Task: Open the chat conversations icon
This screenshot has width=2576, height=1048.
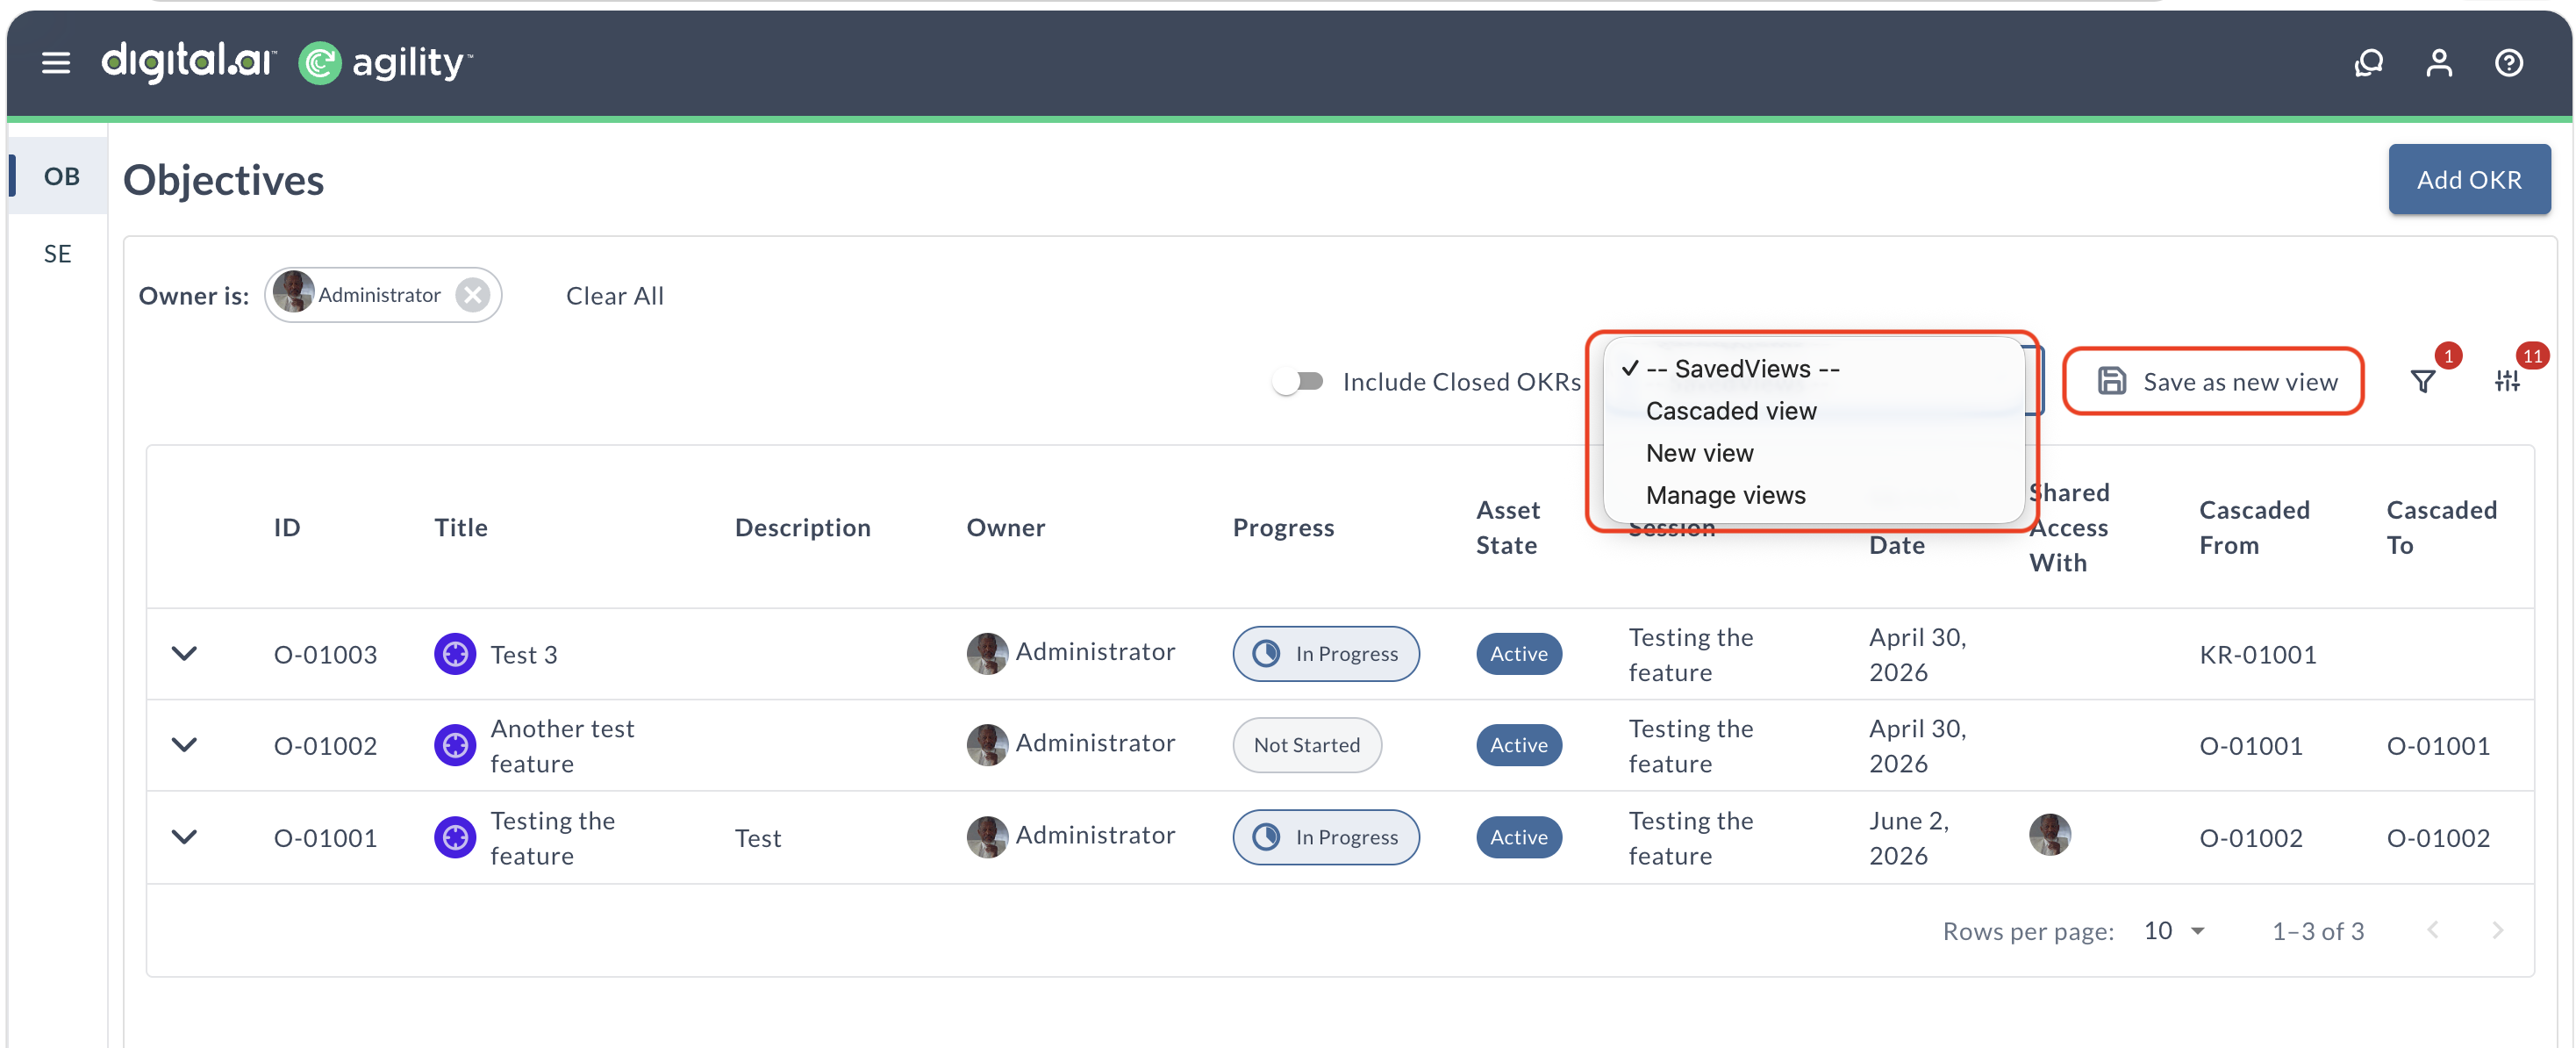Action: [2368, 63]
